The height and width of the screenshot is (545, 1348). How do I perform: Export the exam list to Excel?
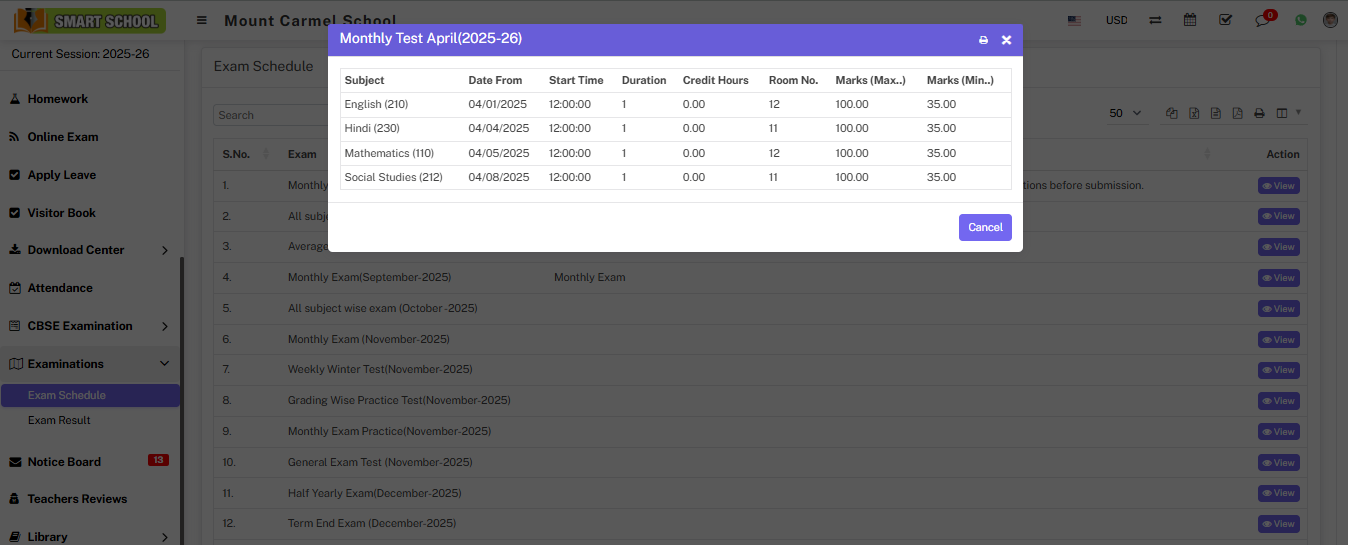[1194, 114]
